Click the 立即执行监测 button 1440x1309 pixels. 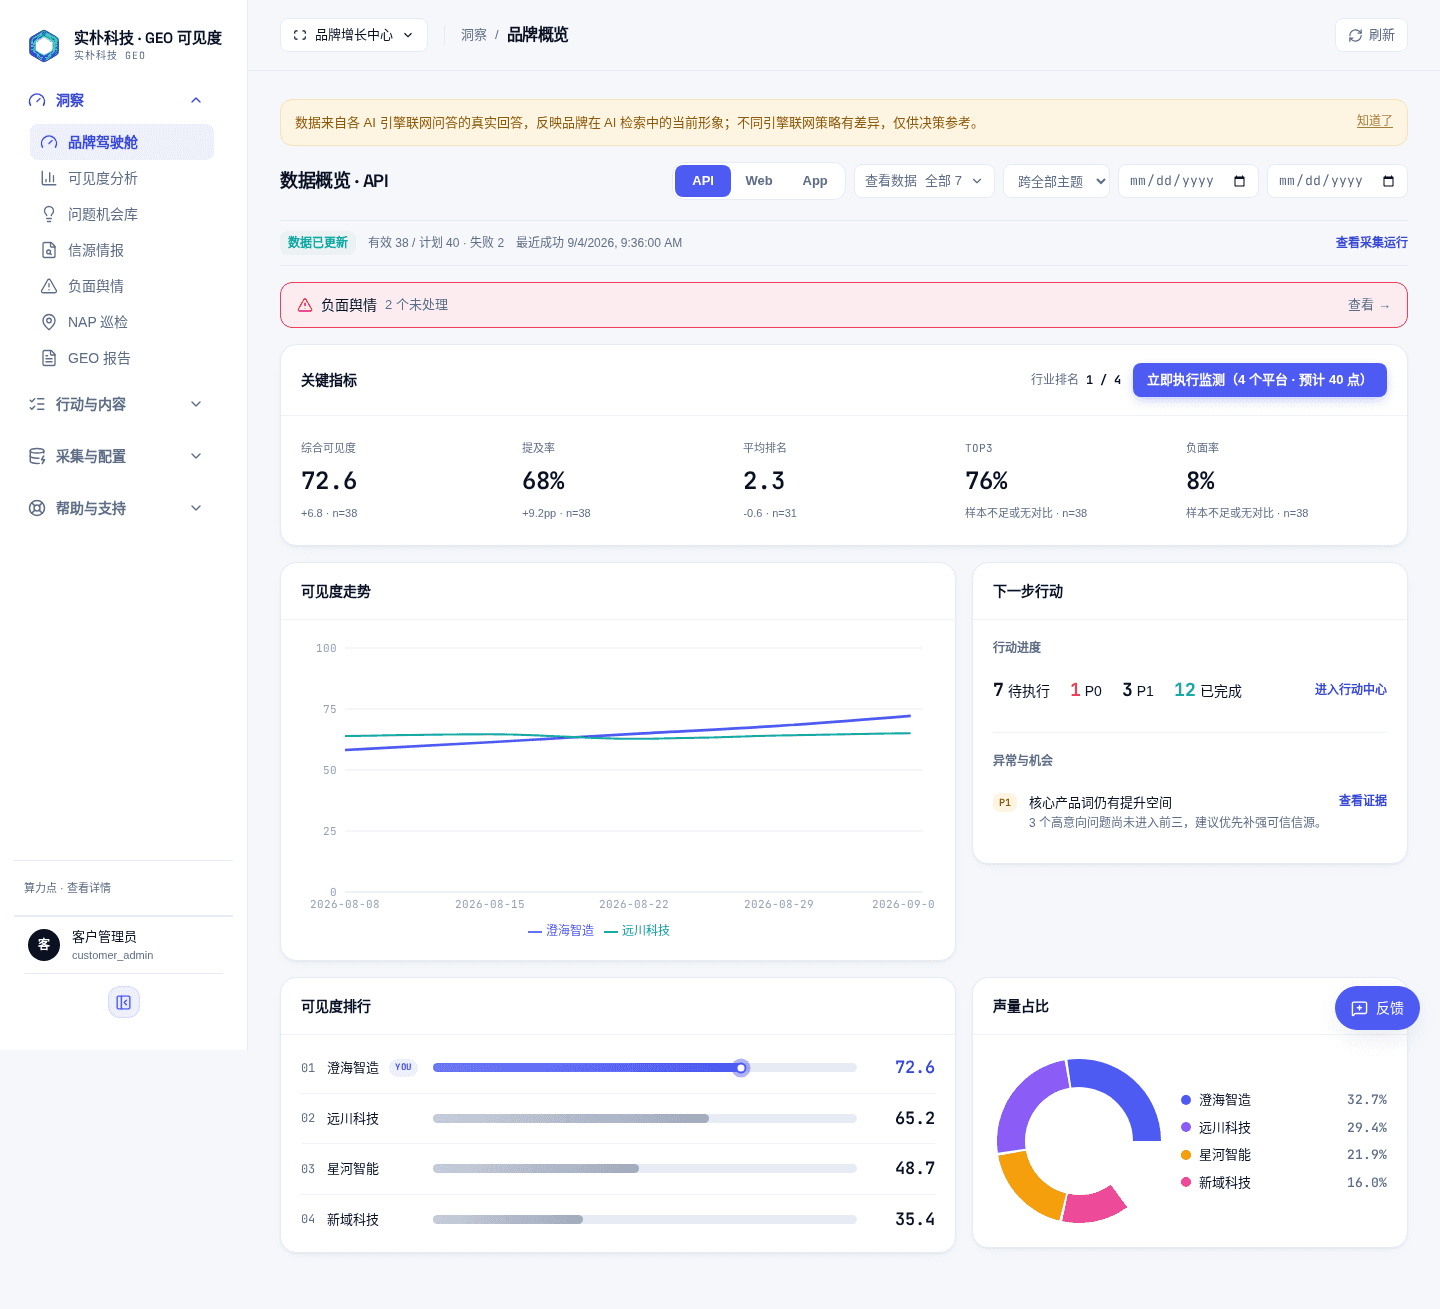[1260, 380]
